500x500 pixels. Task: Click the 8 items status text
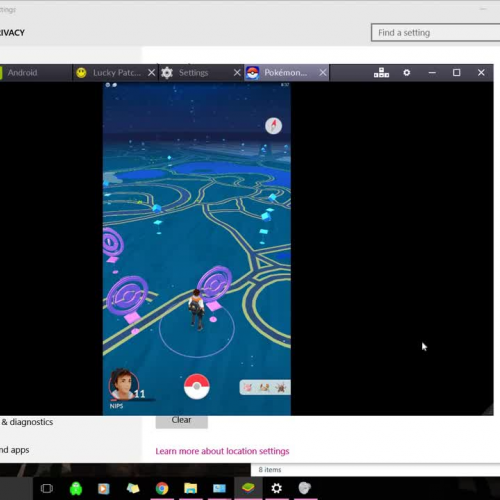[270, 470]
